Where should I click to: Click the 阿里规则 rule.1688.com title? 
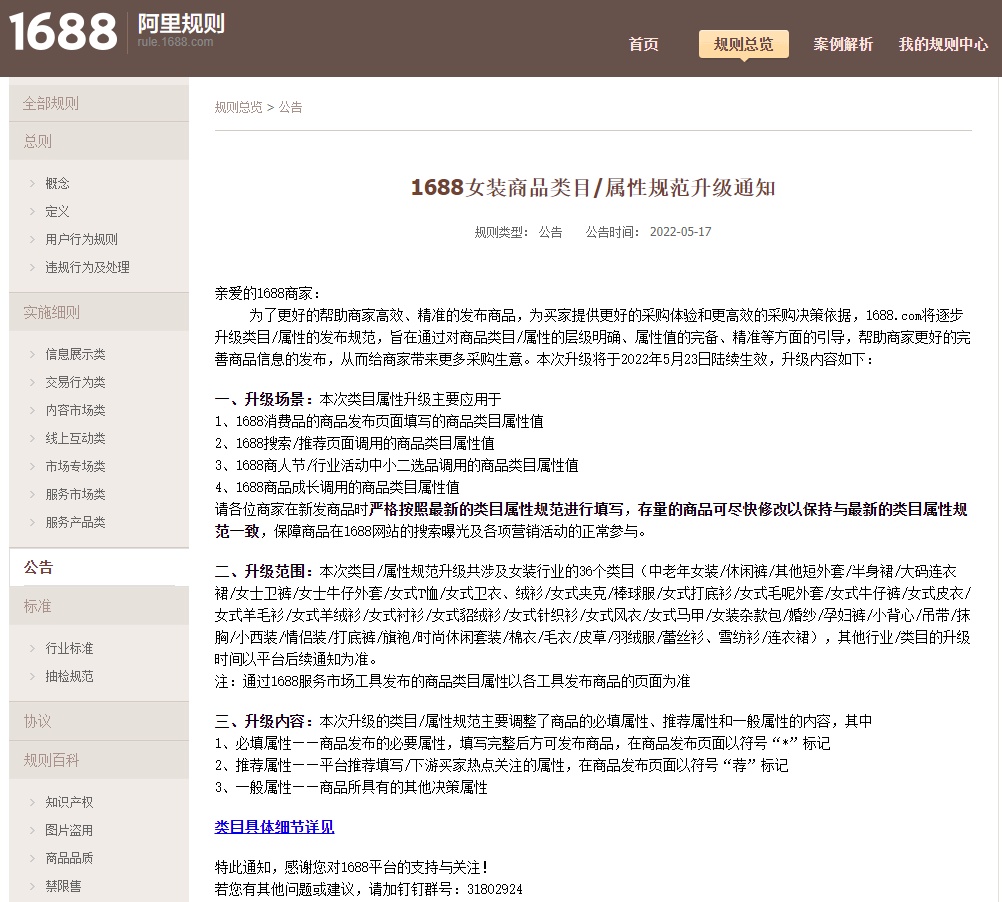181,31
